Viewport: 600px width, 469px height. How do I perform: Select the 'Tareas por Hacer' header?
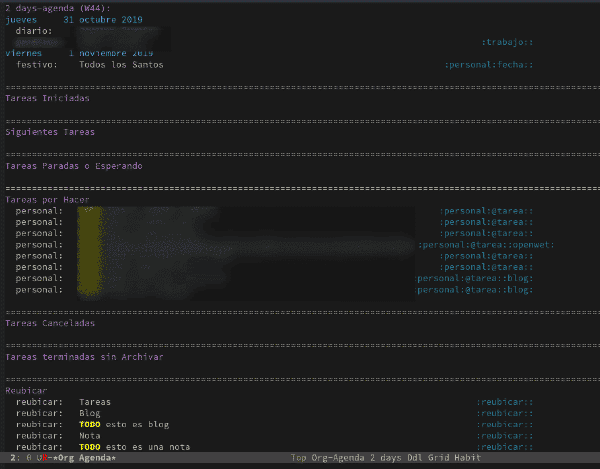click(x=47, y=200)
